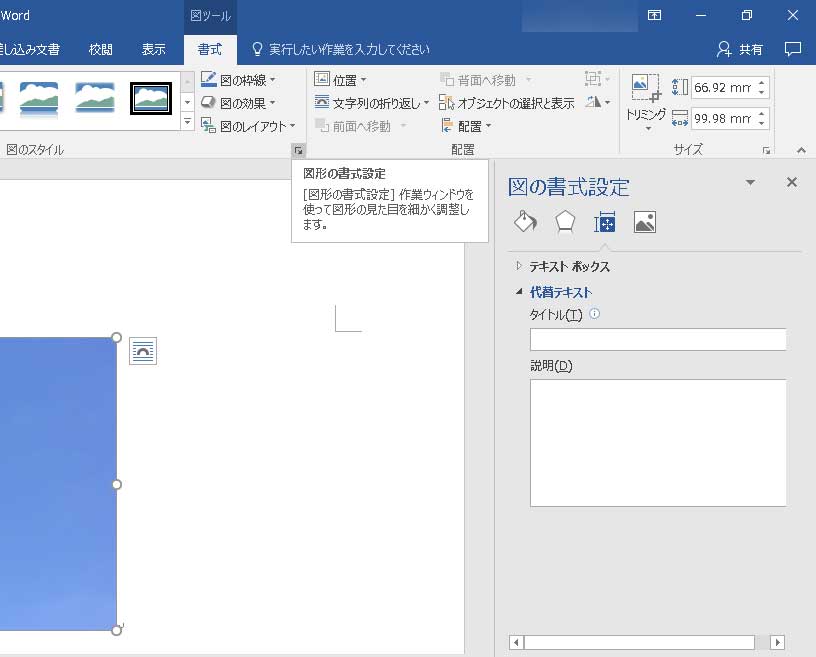Viewport: 816px width, 657px height.
Task: Close the 図の書式設定 pane
Action: click(792, 182)
